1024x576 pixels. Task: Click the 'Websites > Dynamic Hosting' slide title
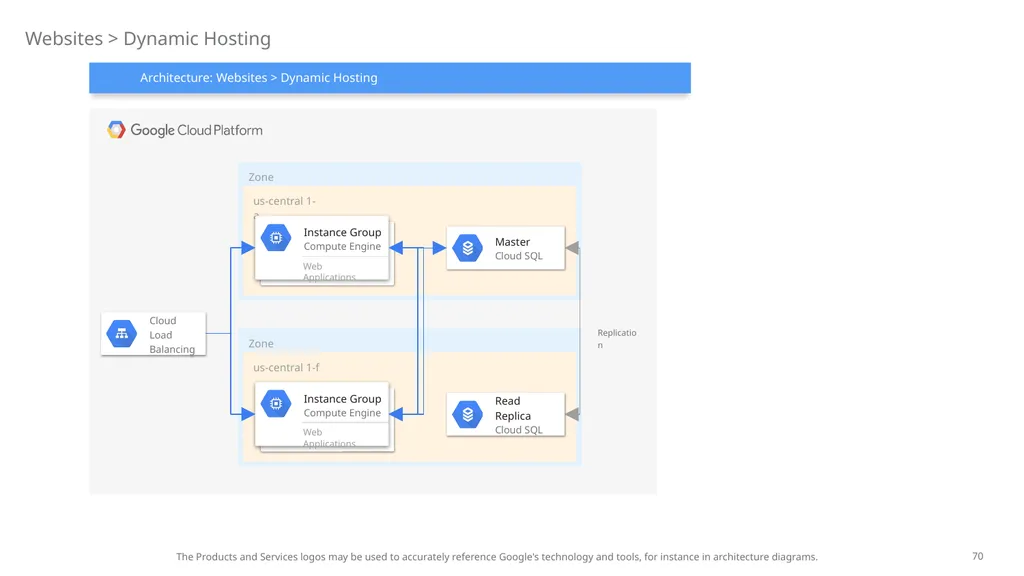point(148,39)
